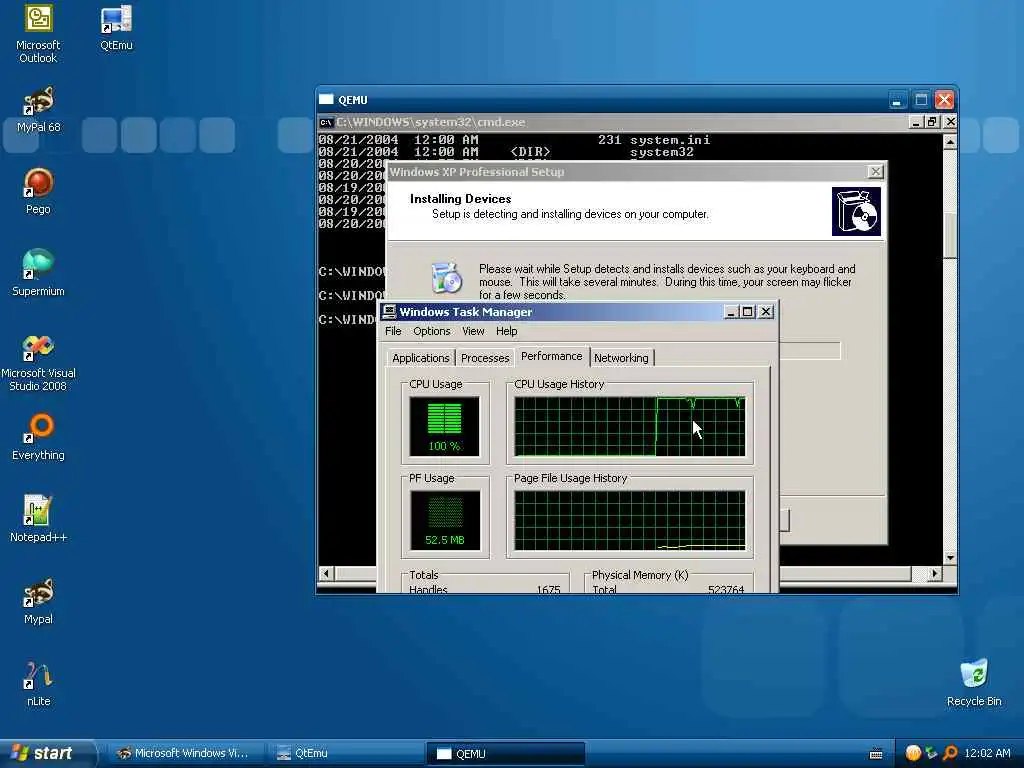Minimize the QEMU window
The image size is (1024, 768).
point(897,100)
